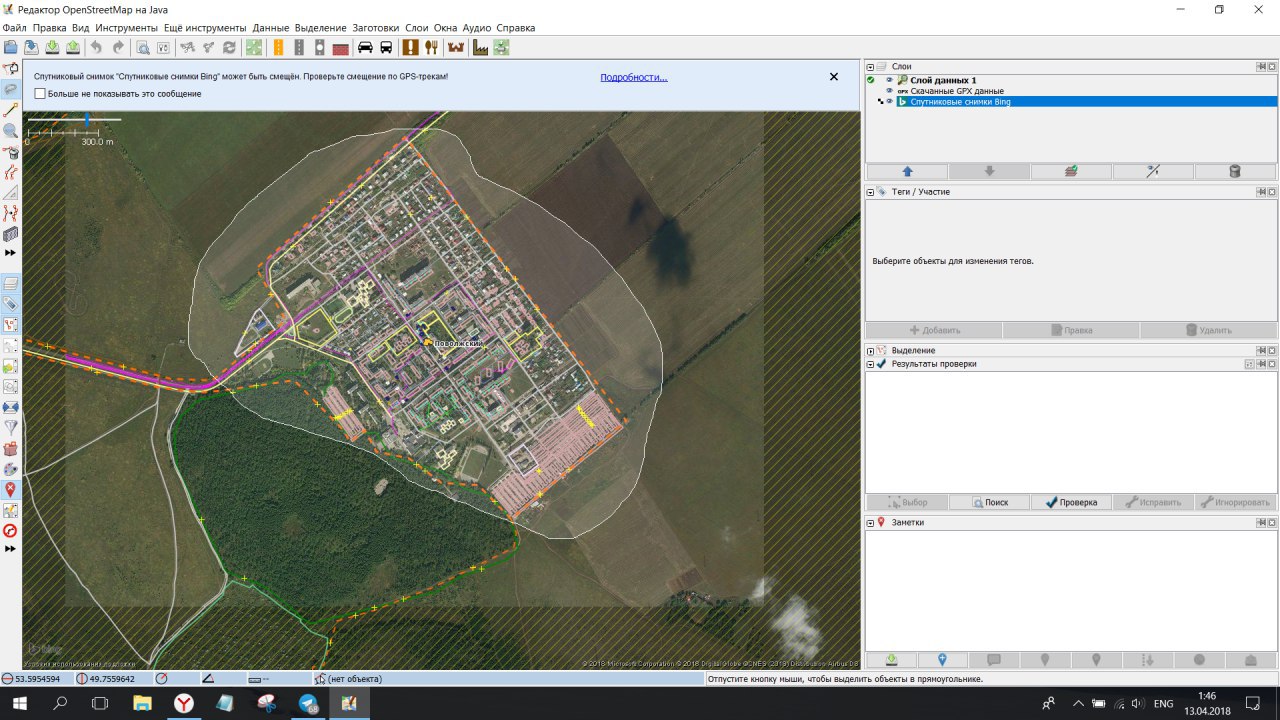Click the car preset icon in toolbar

tap(365, 47)
